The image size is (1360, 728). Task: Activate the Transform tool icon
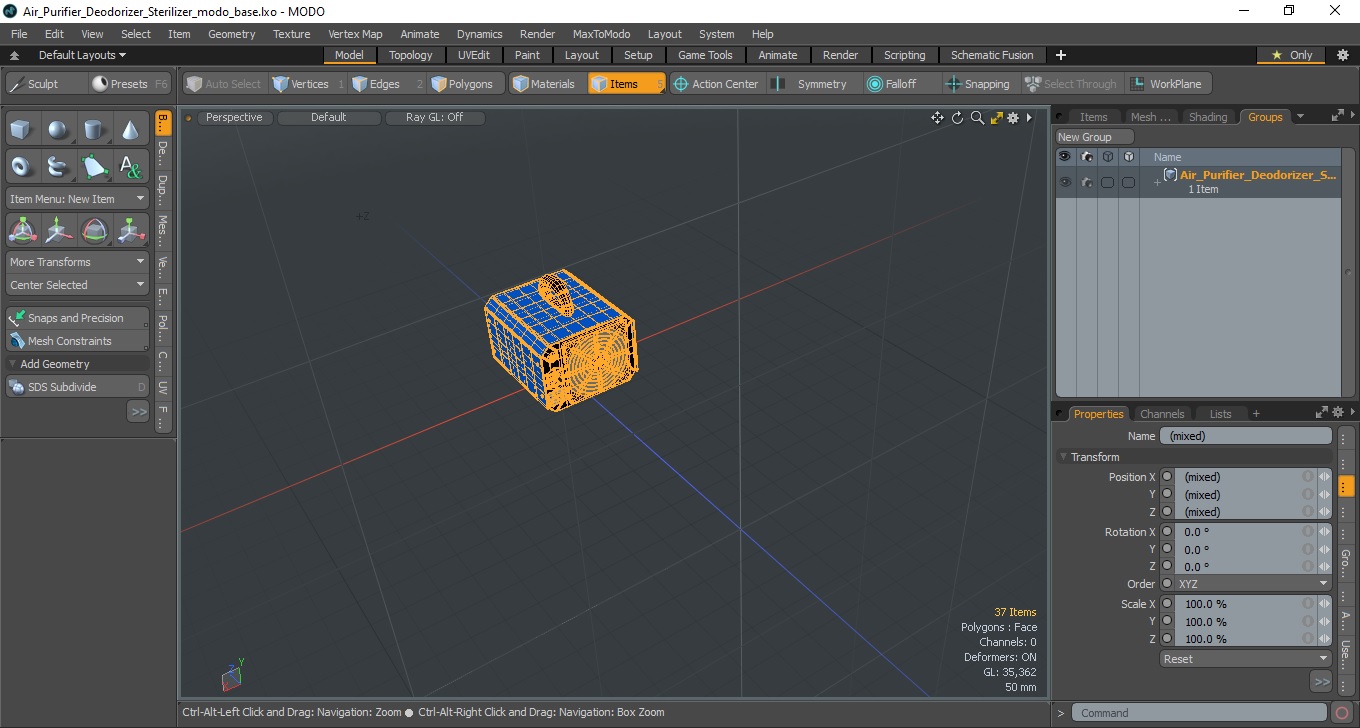point(23,231)
